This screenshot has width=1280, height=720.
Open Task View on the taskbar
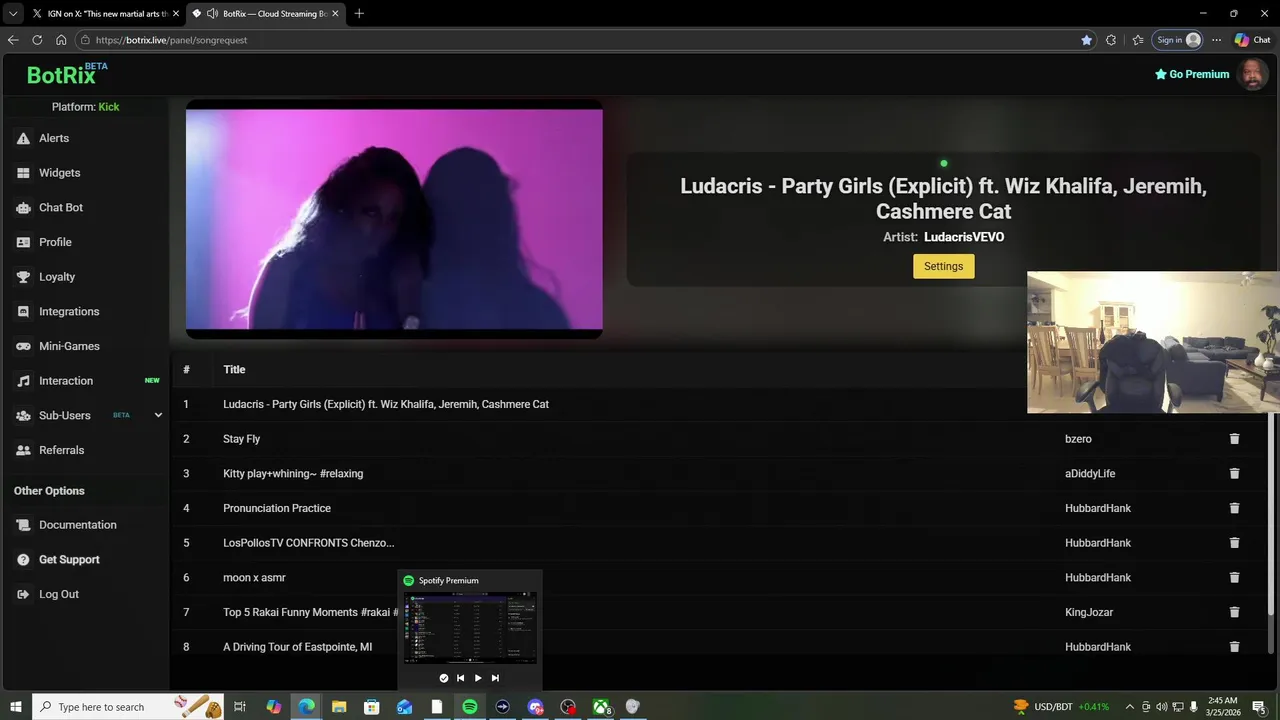(x=240, y=707)
